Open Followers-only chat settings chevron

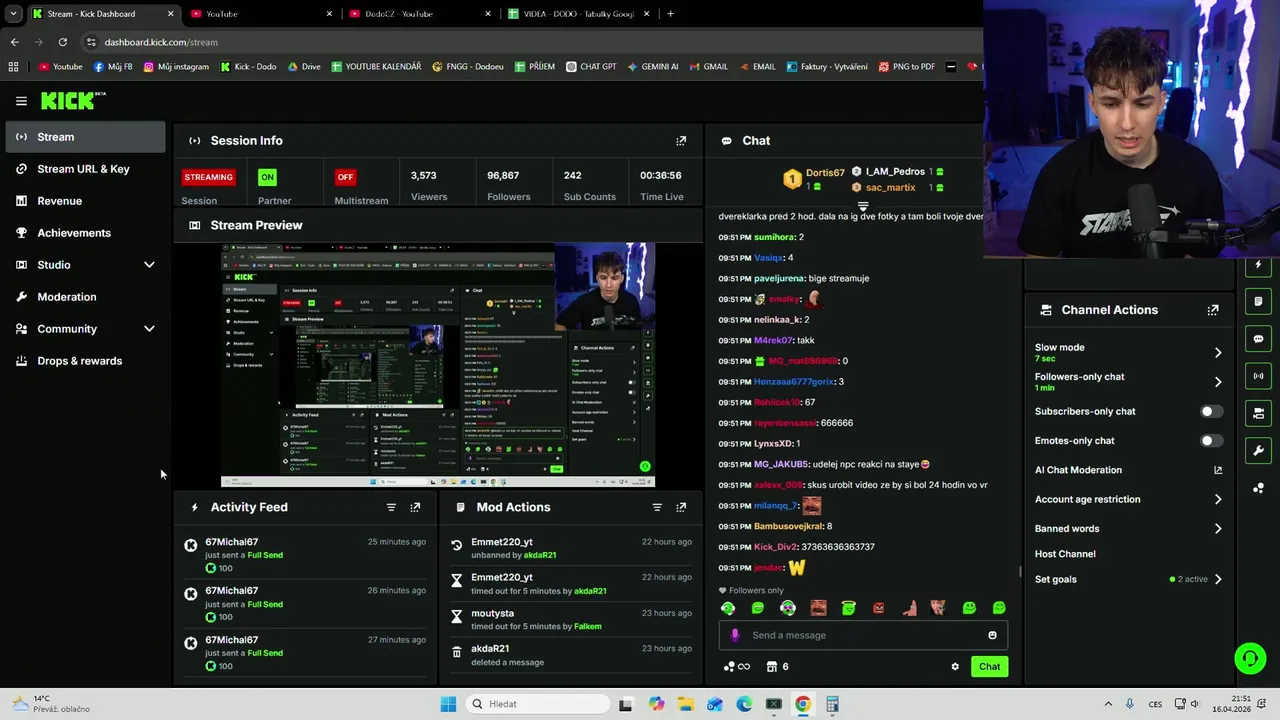click(1217, 382)
